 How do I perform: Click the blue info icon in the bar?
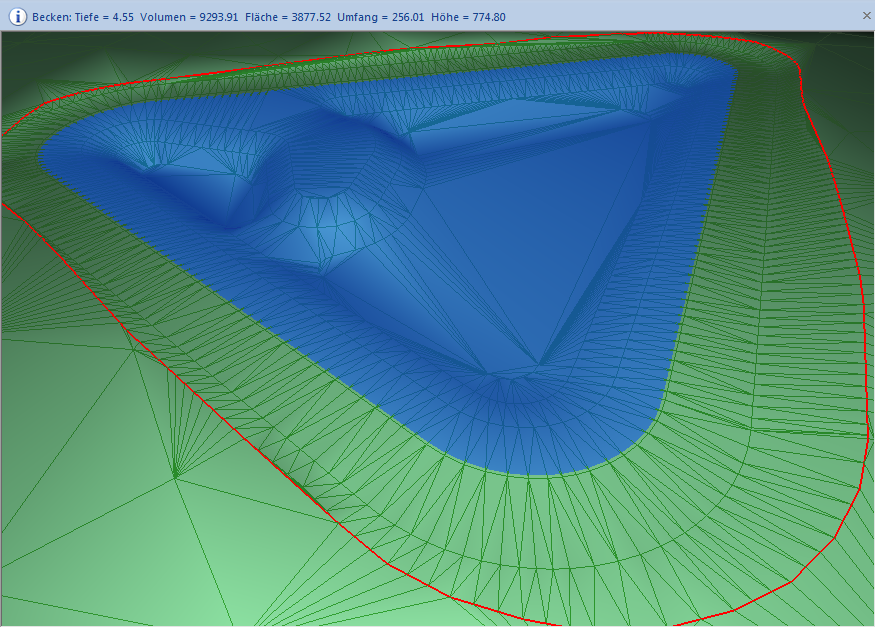(17, 16)
